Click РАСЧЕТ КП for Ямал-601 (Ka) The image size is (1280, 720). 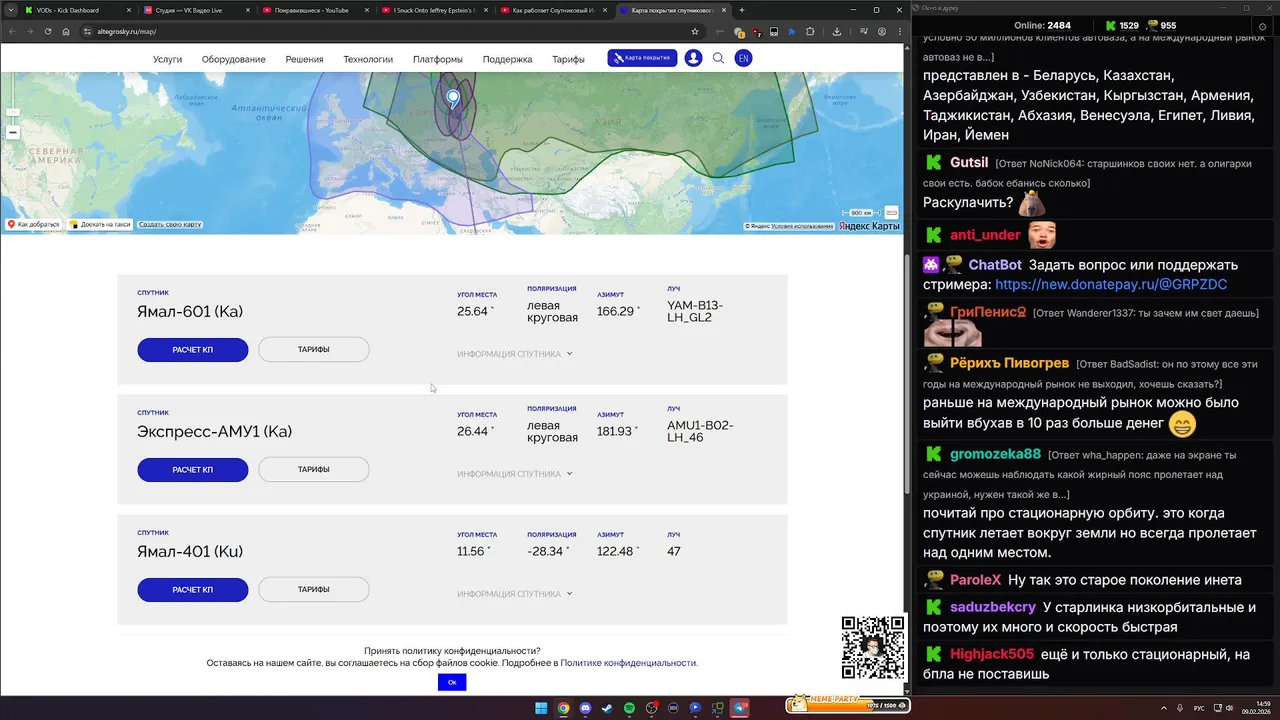(193, 350)
